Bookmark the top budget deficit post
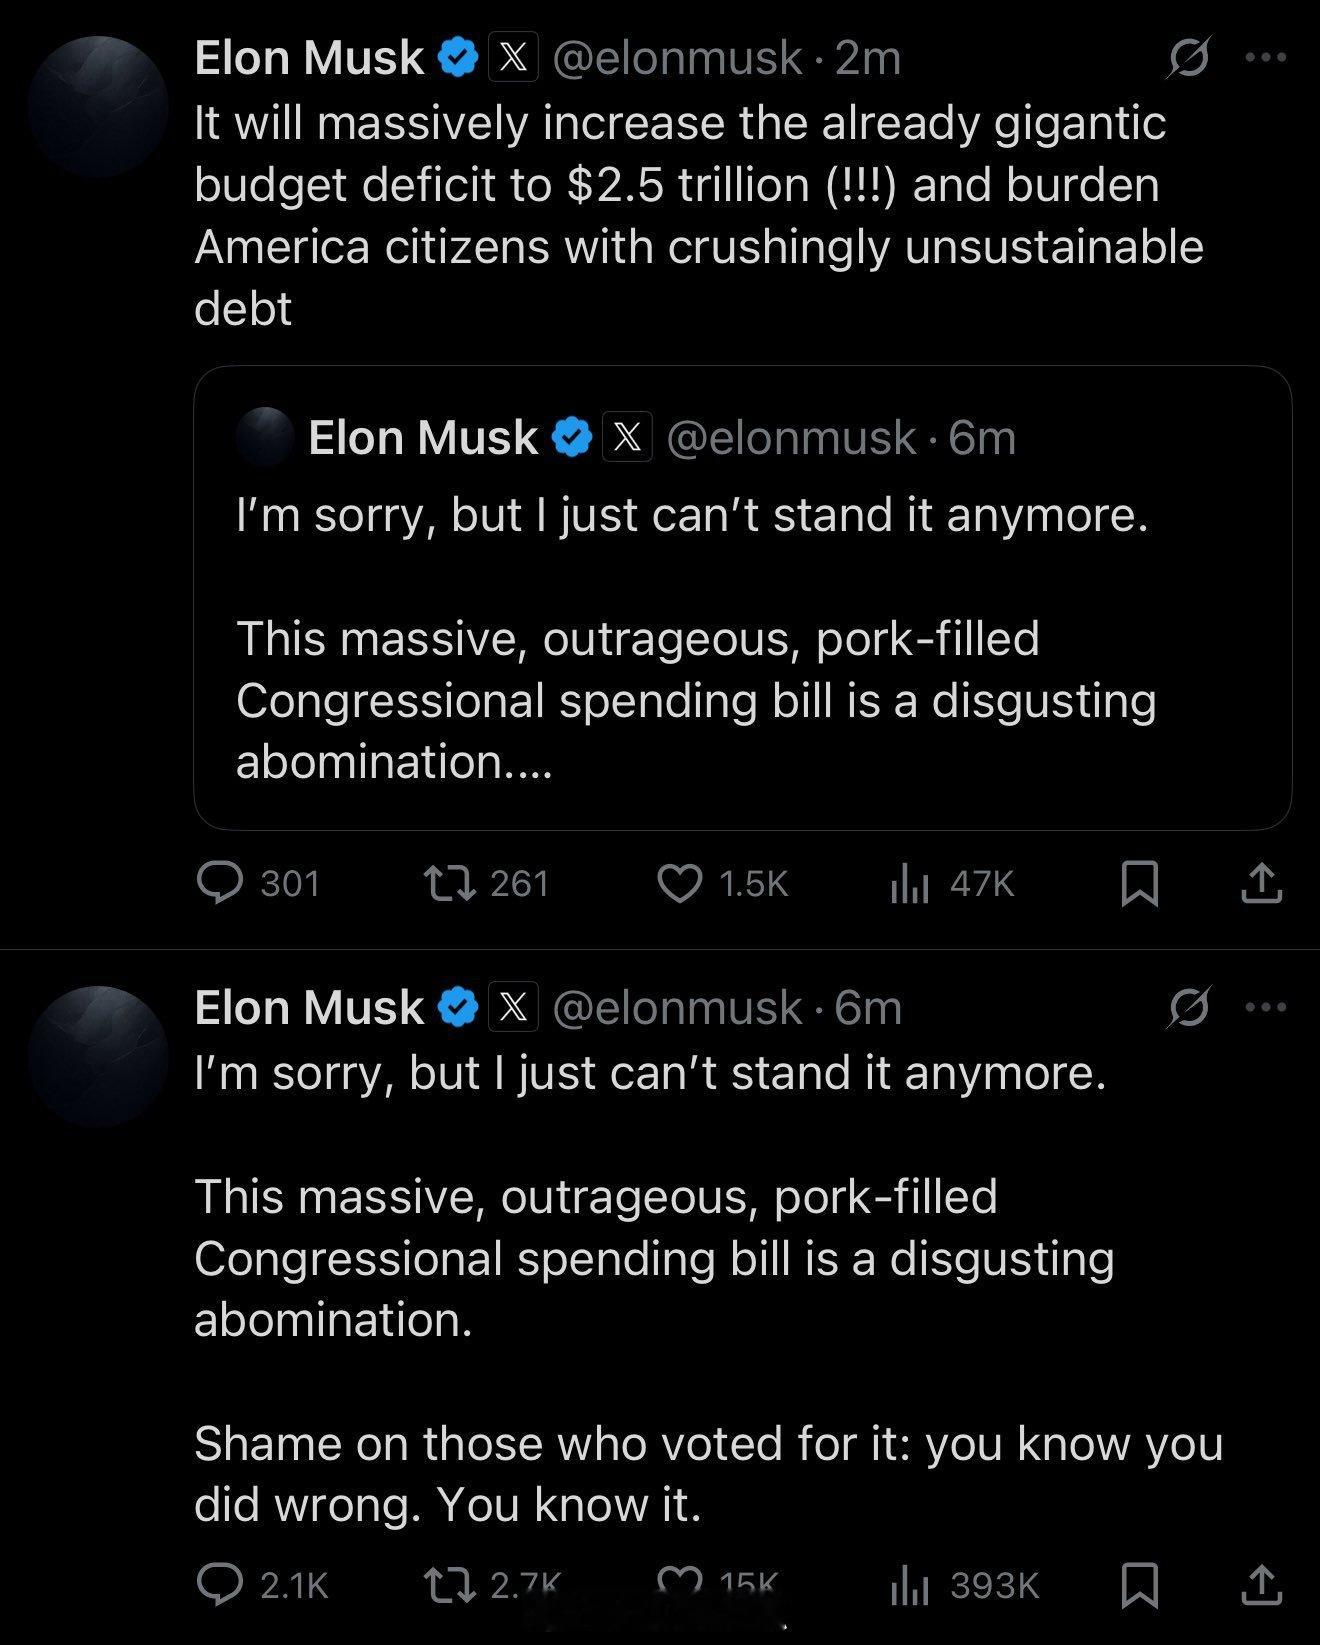 (x=1140, y=883)
